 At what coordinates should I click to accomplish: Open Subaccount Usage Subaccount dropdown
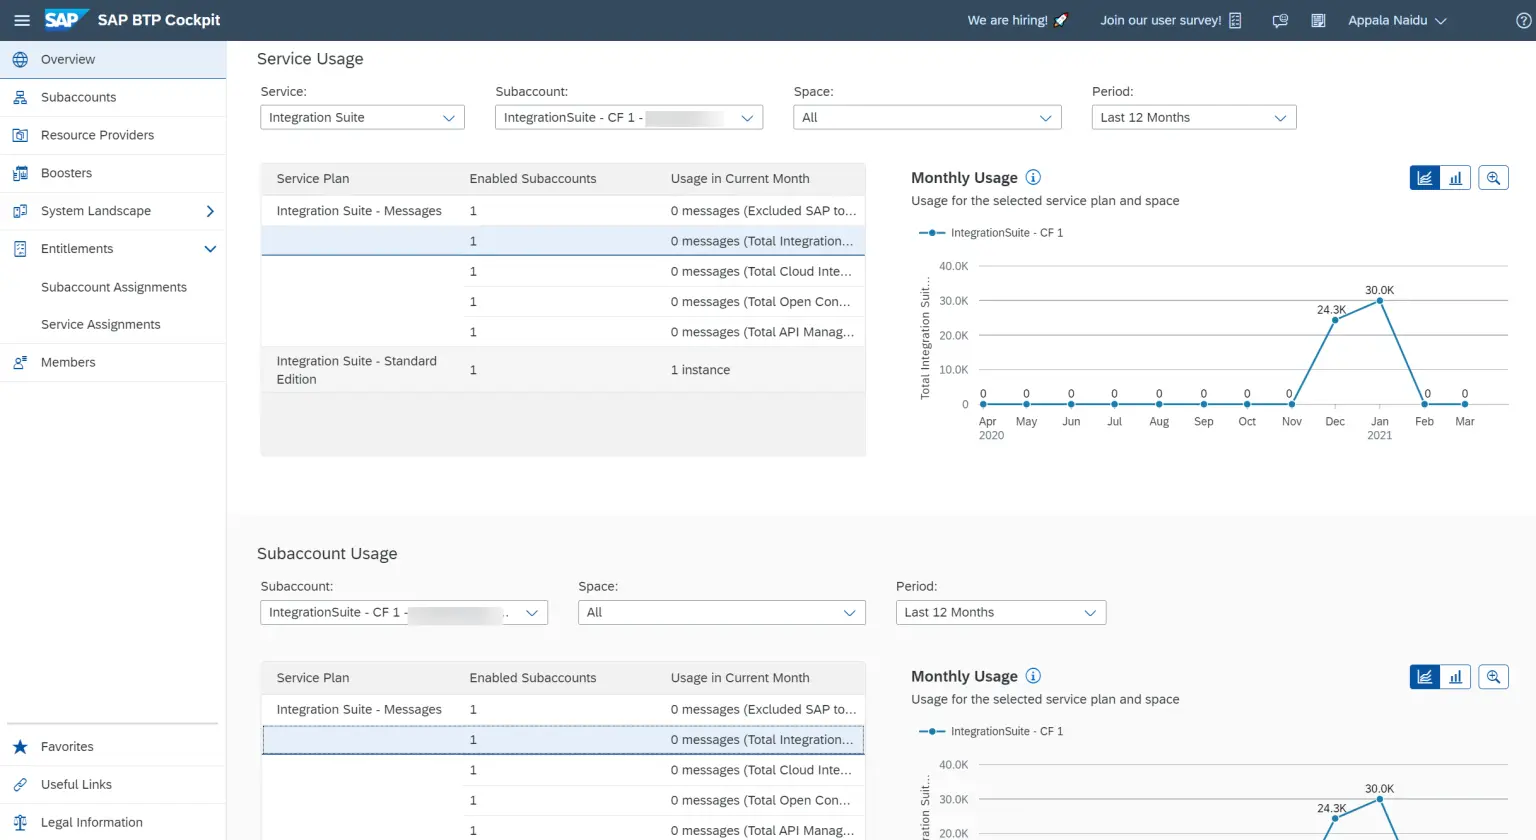pyautogui.click(x=404, y=612)
